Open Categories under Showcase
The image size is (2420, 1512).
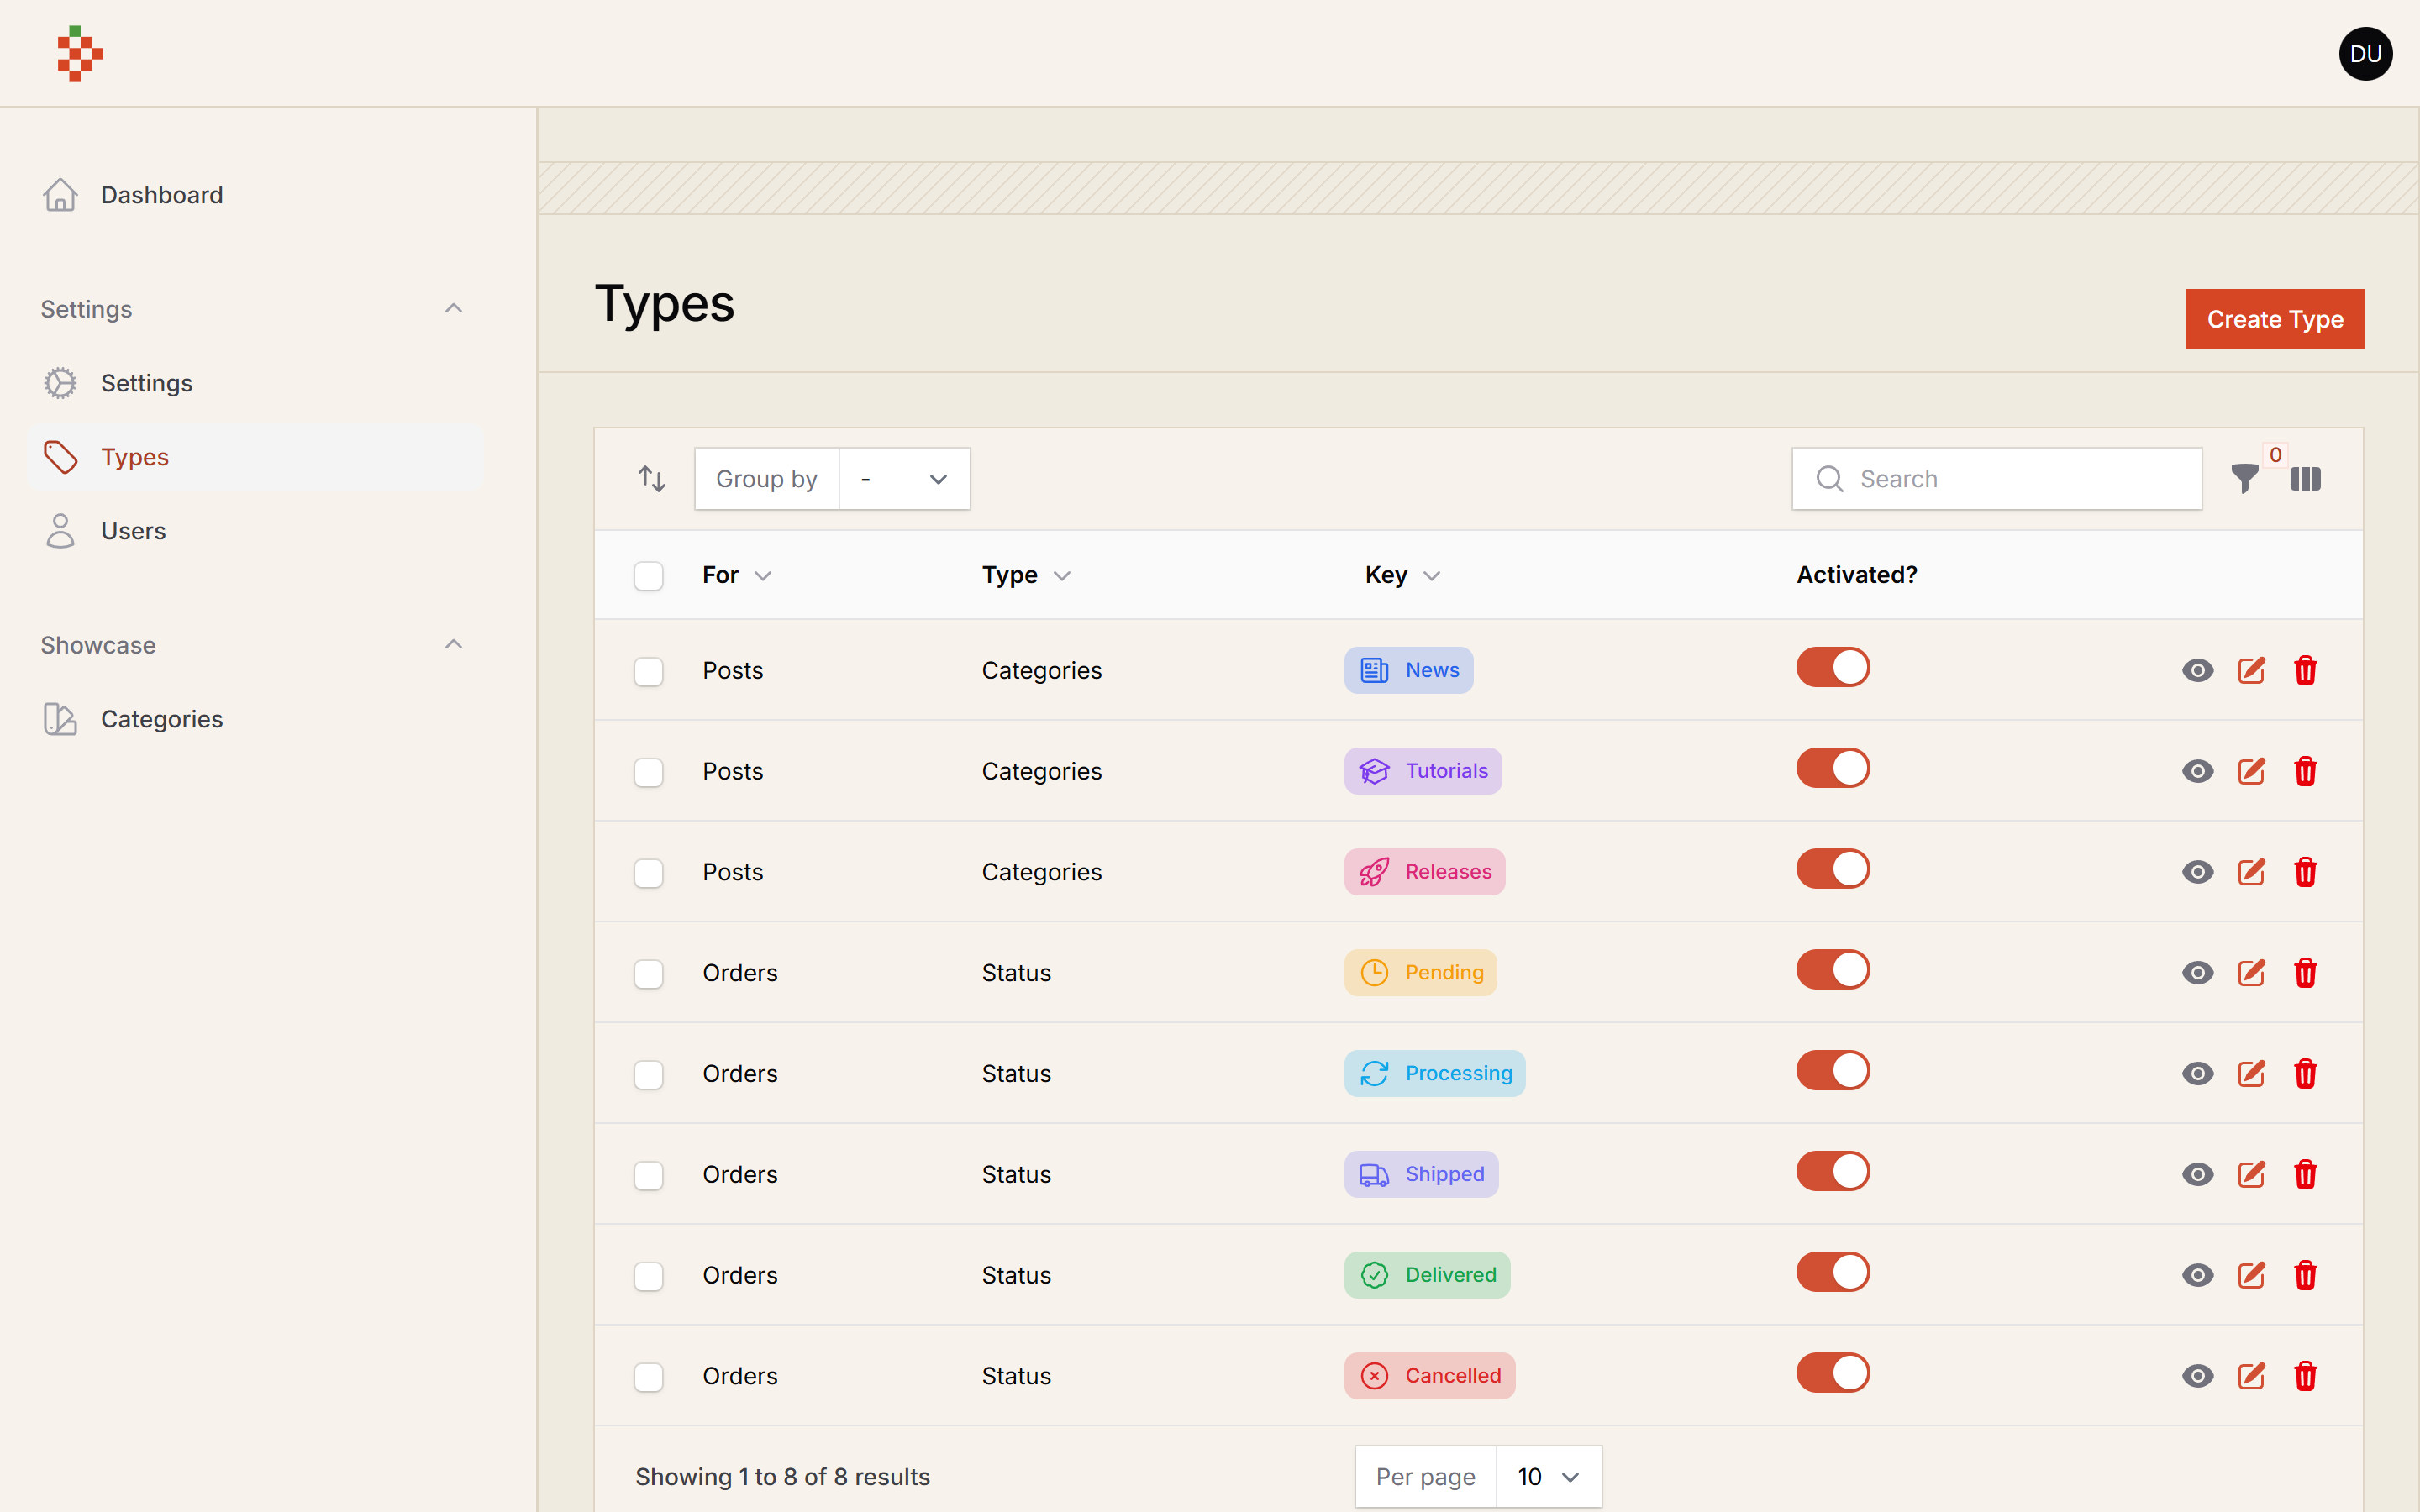coord(256,719)
